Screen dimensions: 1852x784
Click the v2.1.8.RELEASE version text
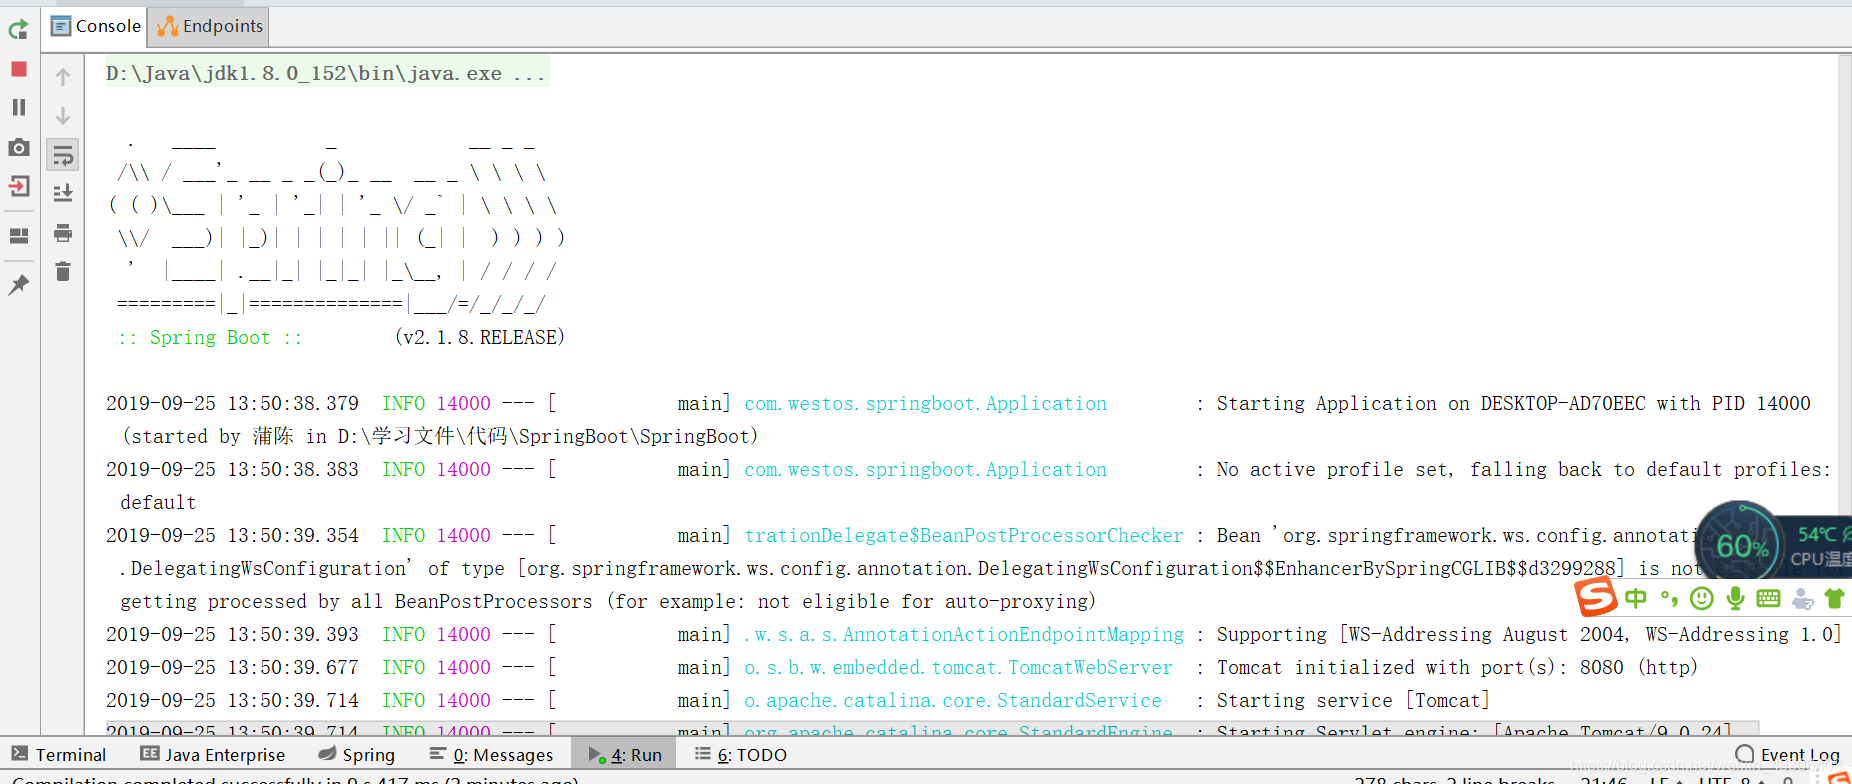pos(480,338)
